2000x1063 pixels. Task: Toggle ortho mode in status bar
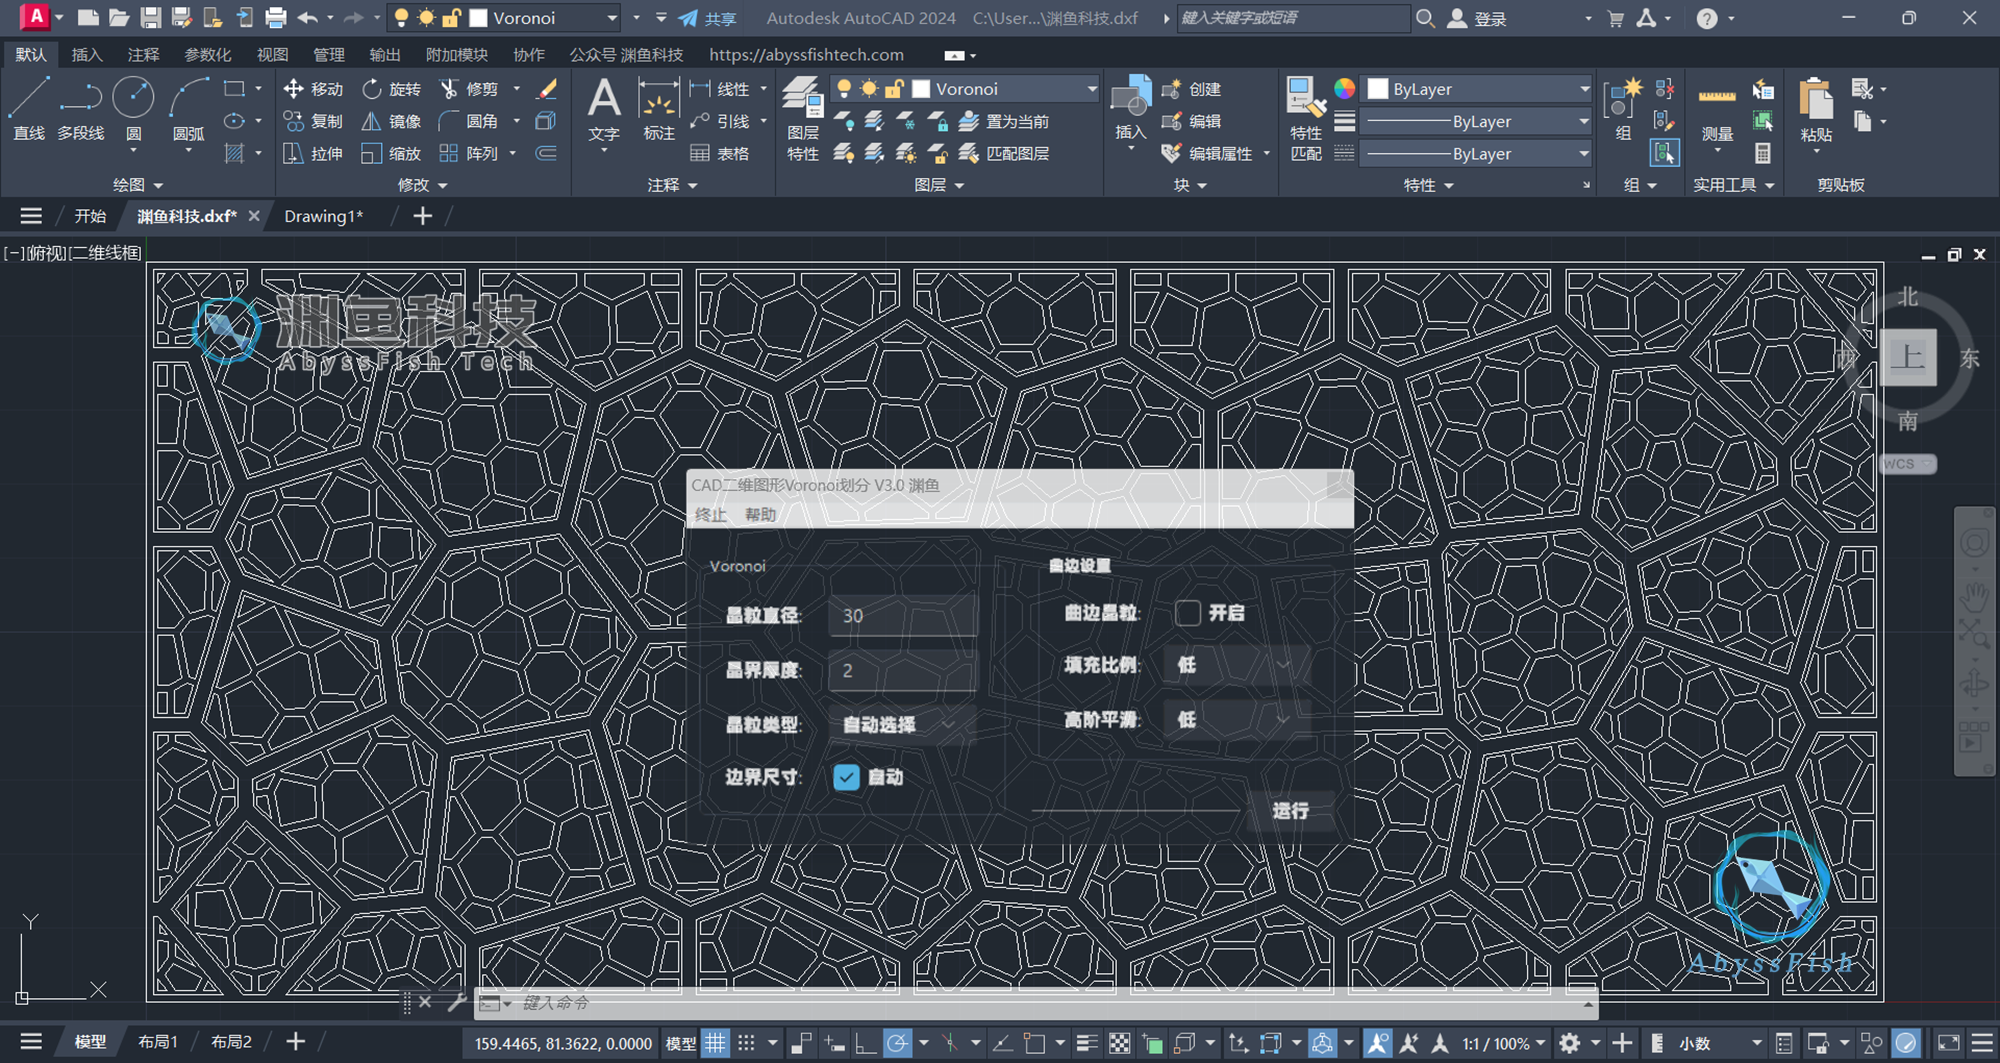(866, 1043)
